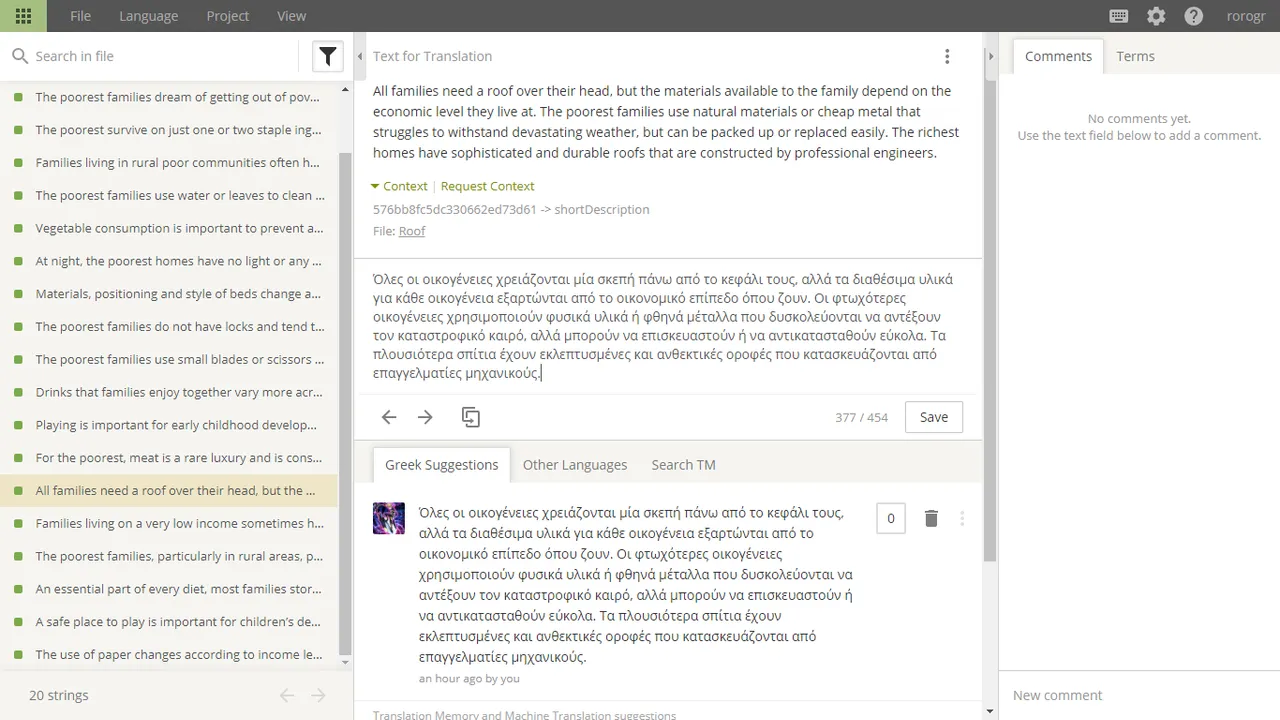Go to previous string arrow
1280x720 pixels.
pyautogui.click(x=389, y=417)
